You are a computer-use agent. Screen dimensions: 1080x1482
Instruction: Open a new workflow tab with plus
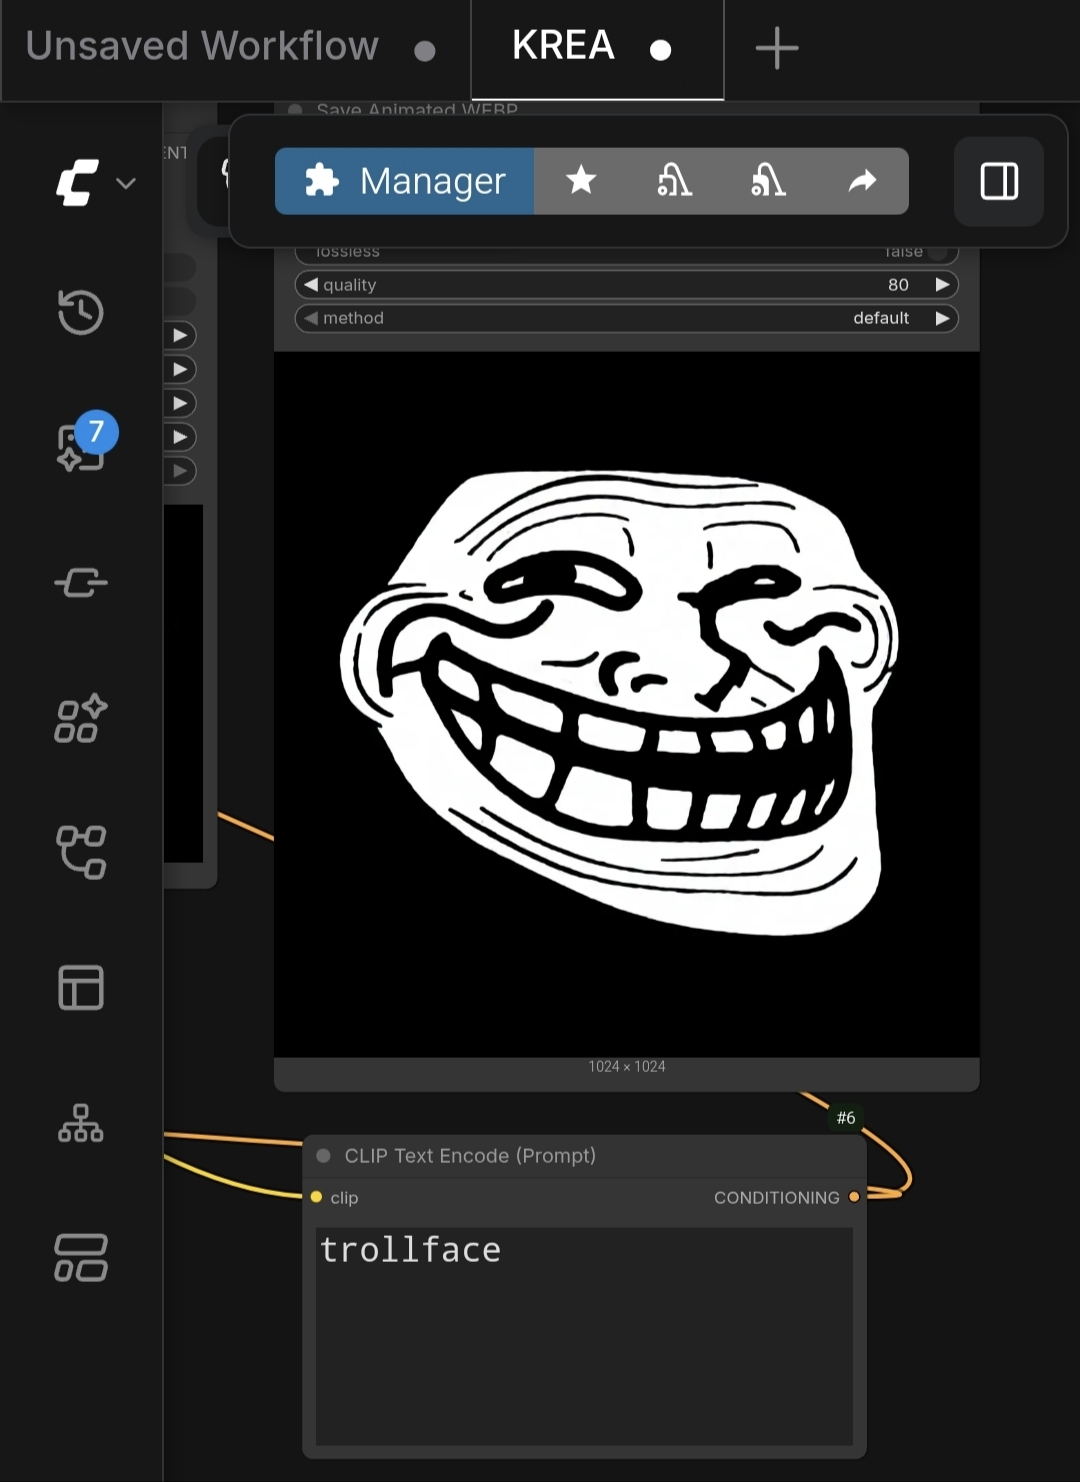tap(777, 48)
